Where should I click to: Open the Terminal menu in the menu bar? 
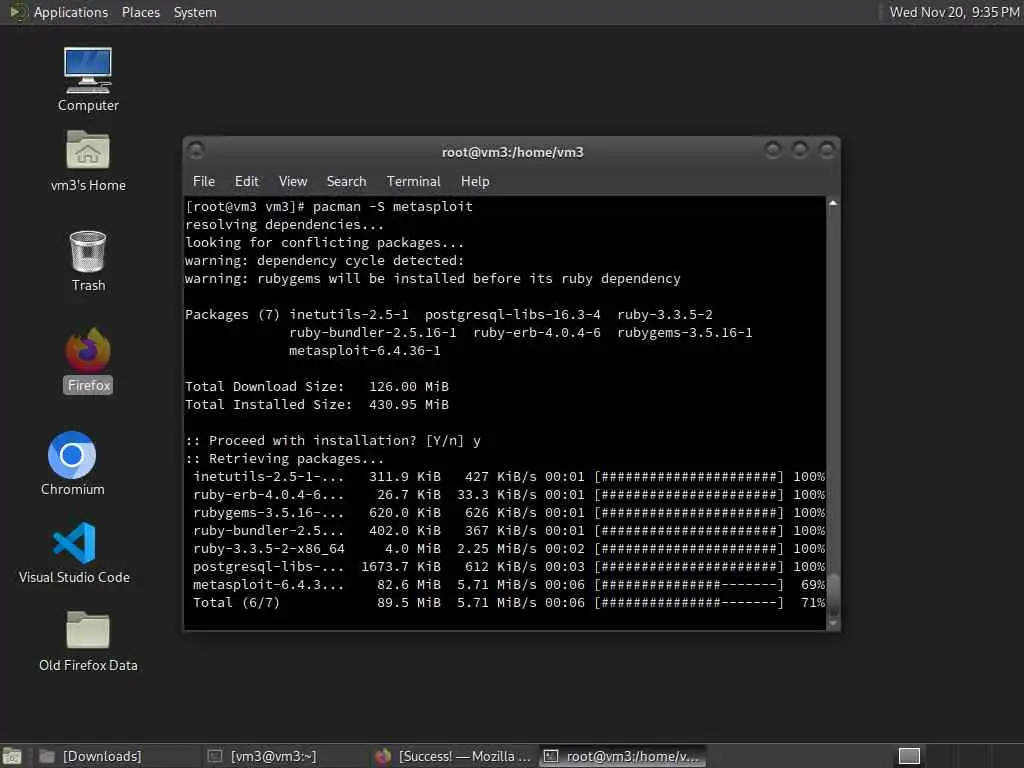click(413, 181)
